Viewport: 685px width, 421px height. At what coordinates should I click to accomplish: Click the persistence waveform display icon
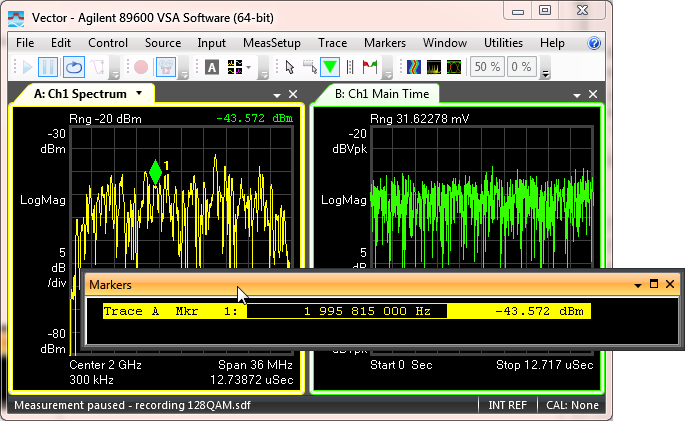pyautogui.click(x=454, y=67)
